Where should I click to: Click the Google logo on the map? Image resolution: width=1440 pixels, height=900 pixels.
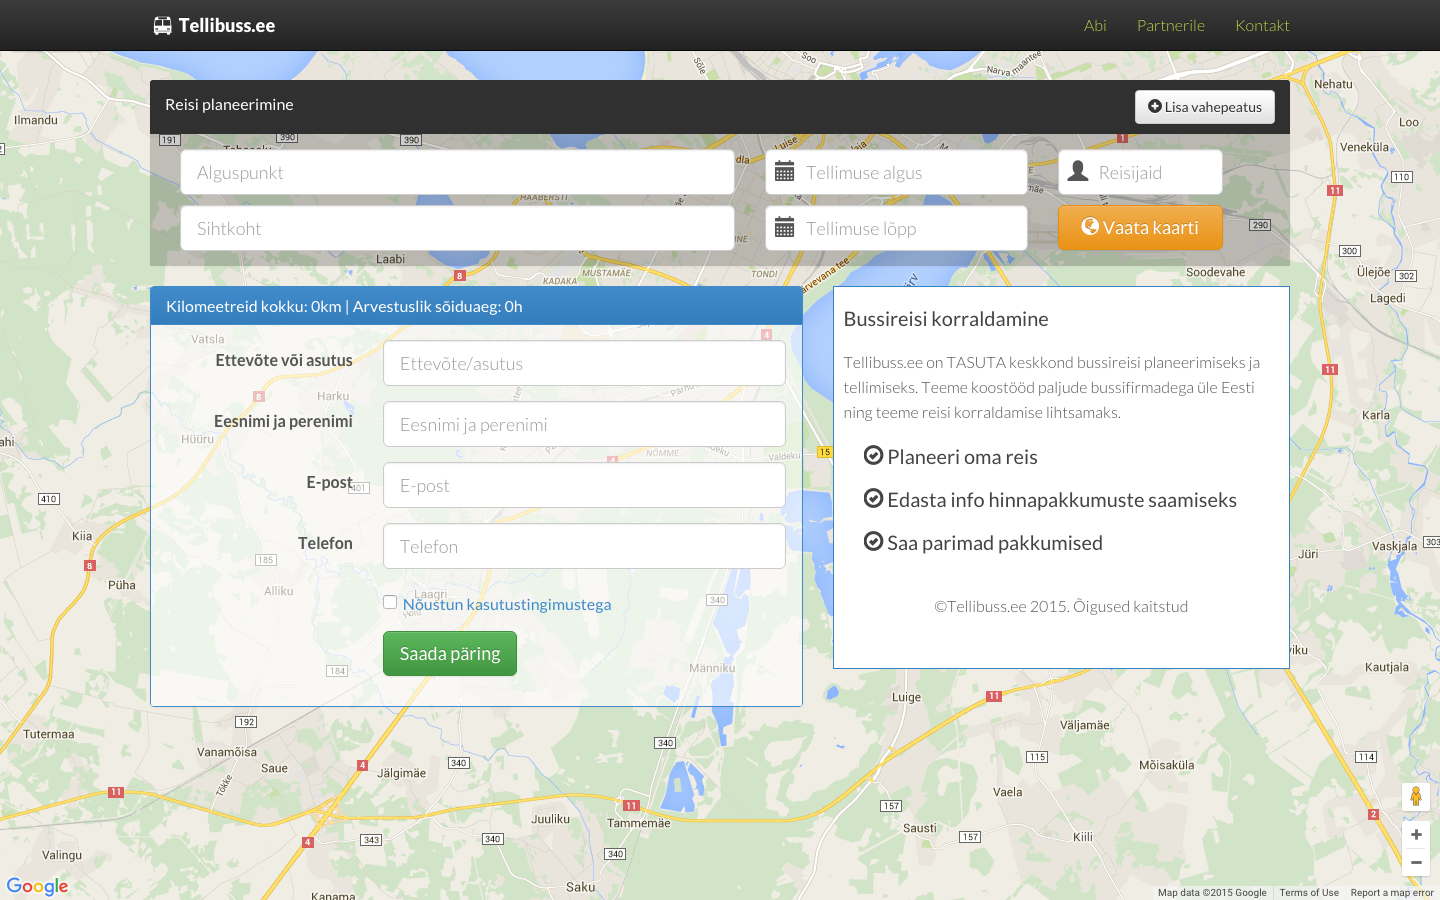37,886
